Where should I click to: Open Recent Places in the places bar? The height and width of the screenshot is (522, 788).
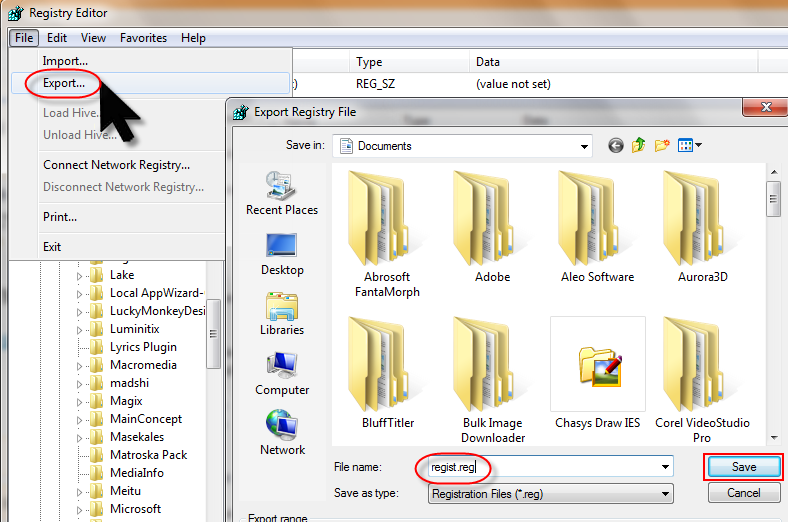coord(282,194)
